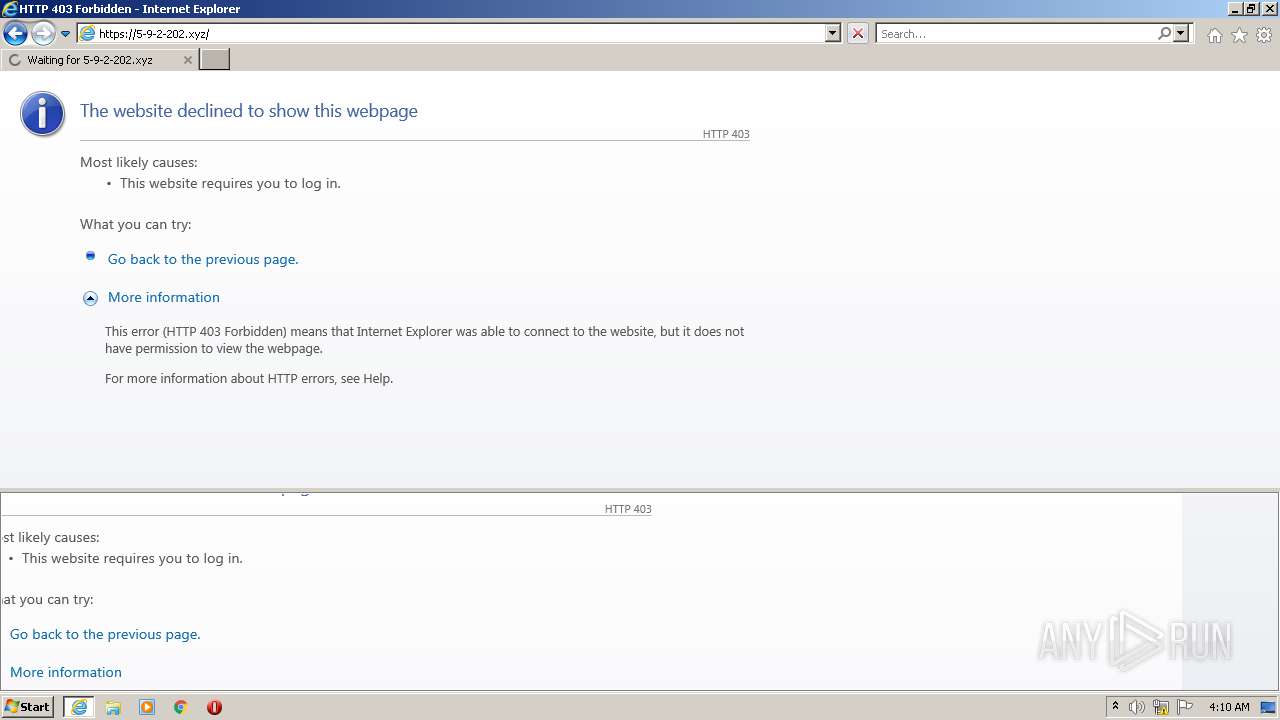Click the blue information icon
Image resolution: width=1280 pixels, height=720 pixels.
click(x=42, y=114)
